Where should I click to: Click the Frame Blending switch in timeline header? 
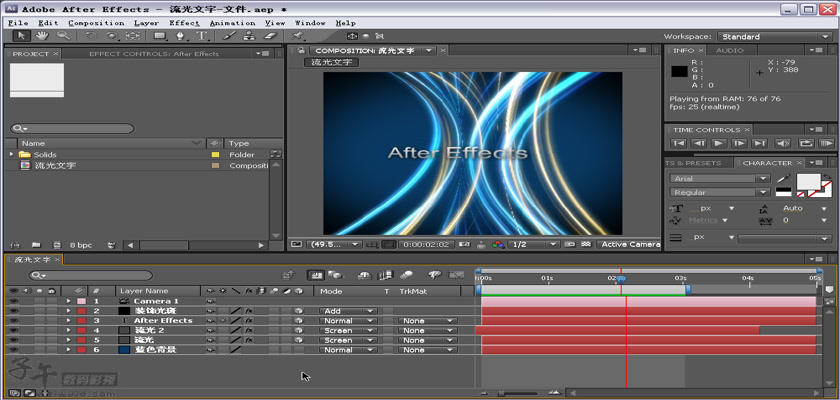pos(385,275)
